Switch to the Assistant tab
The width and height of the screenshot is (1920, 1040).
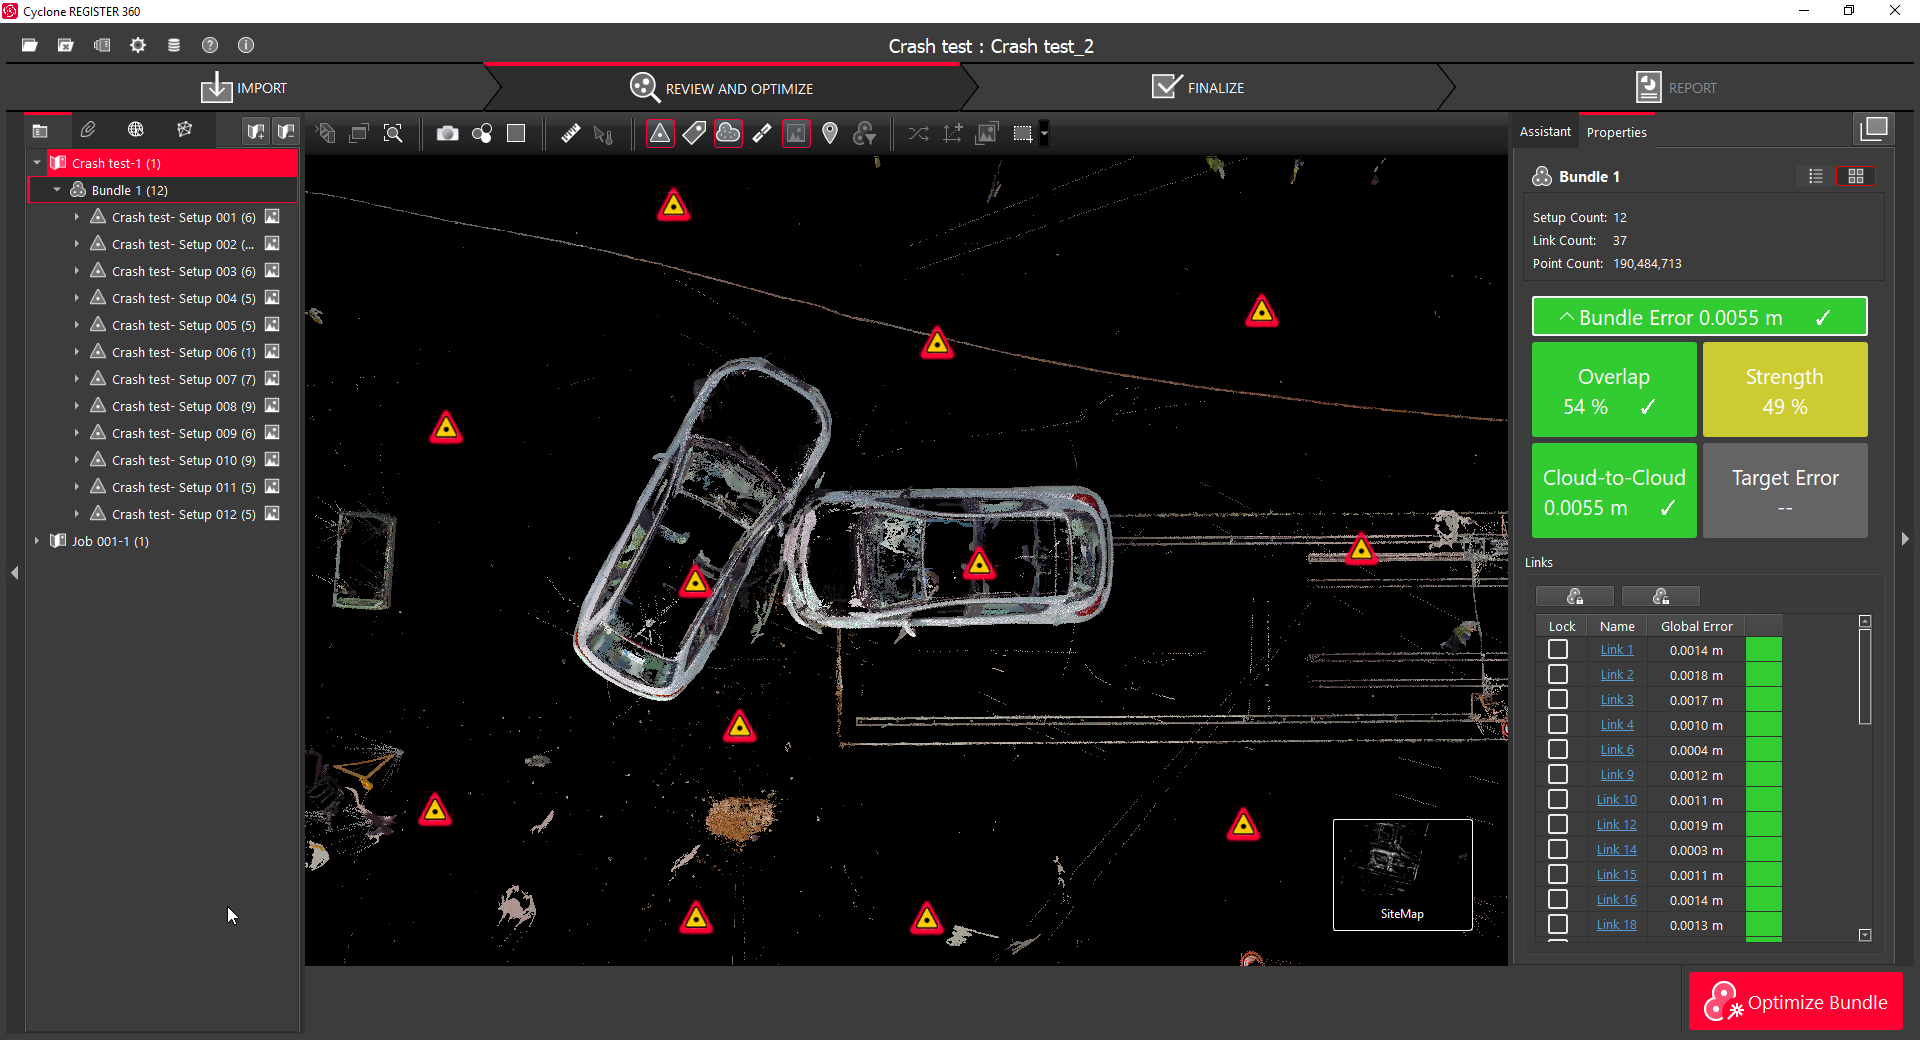(1545, 131)
